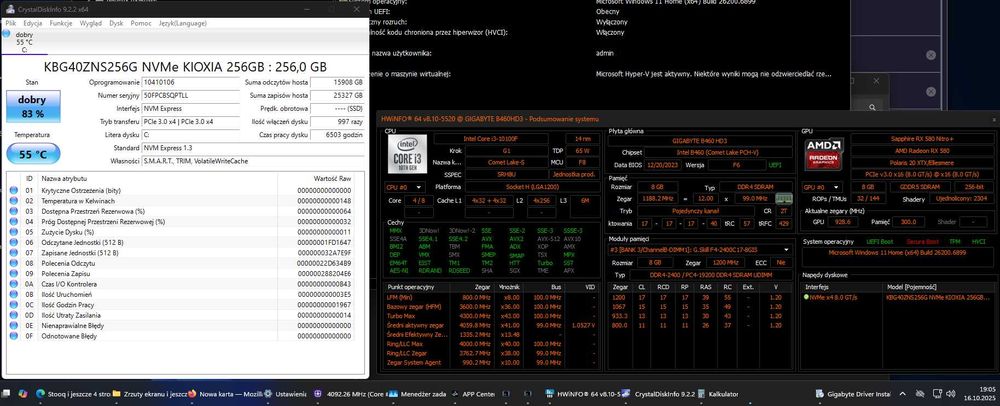The height and width of the screenshot is (406, 1000).
Task: Click the green RAM module icon in HWiNFO
Action: point(783,199)
